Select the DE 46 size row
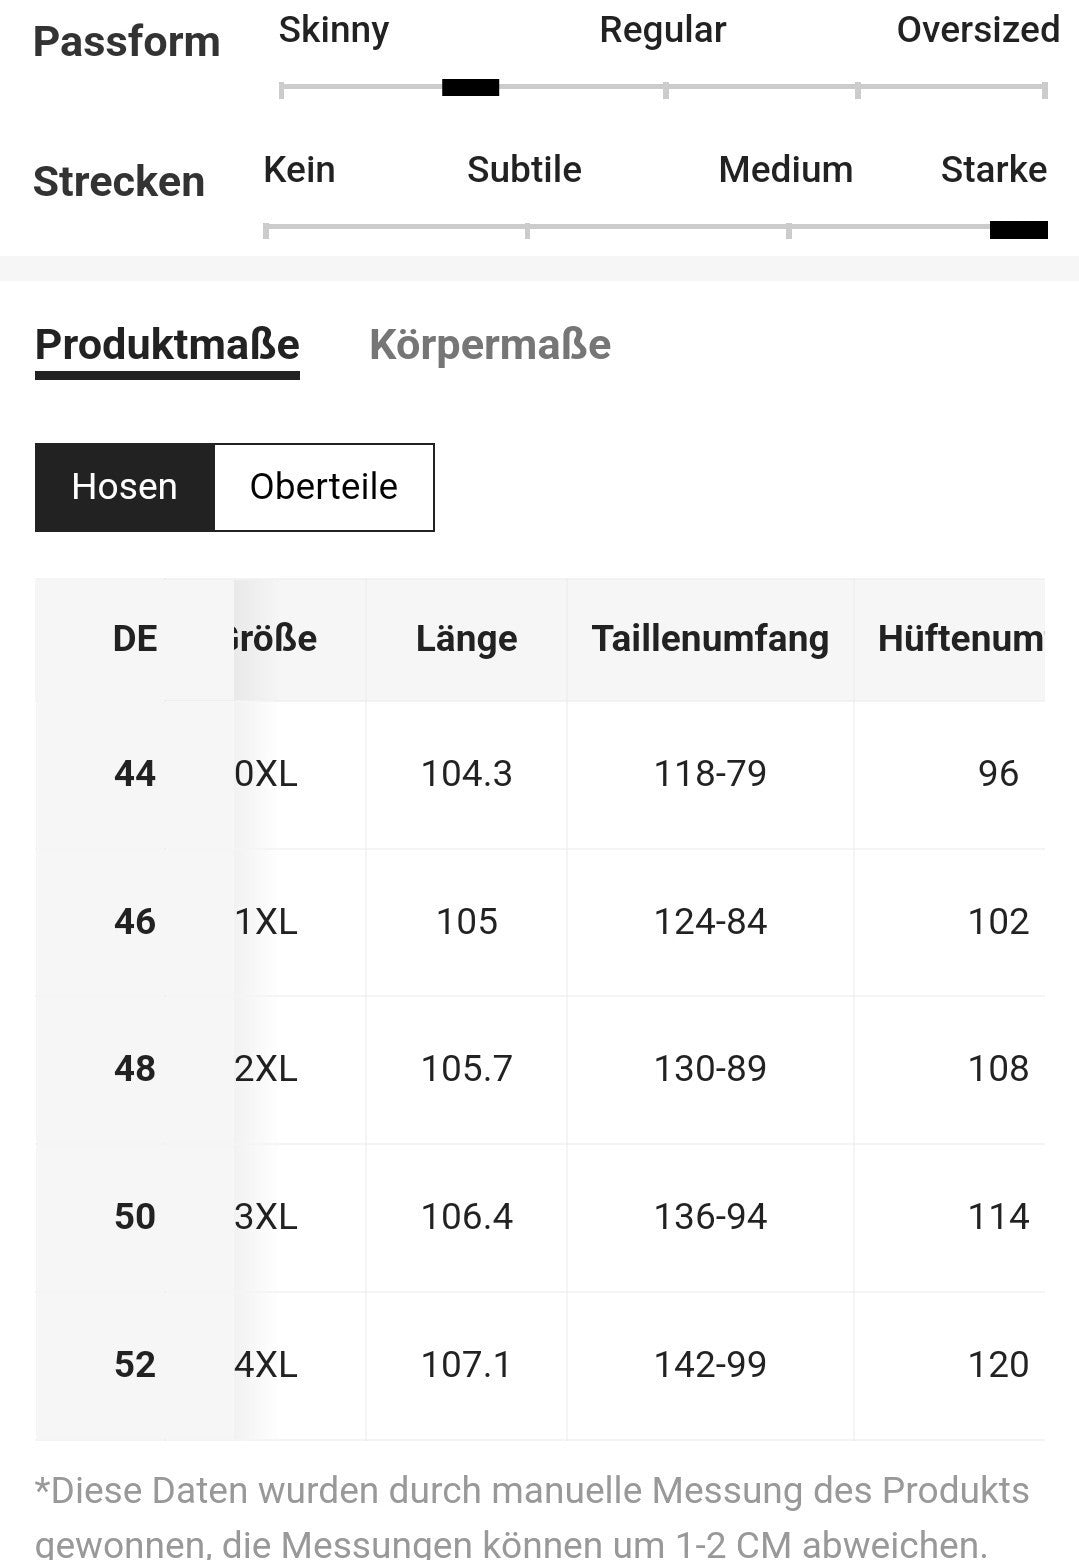Viewport: 1079px width, 1560px height. (x=540, y=922)
